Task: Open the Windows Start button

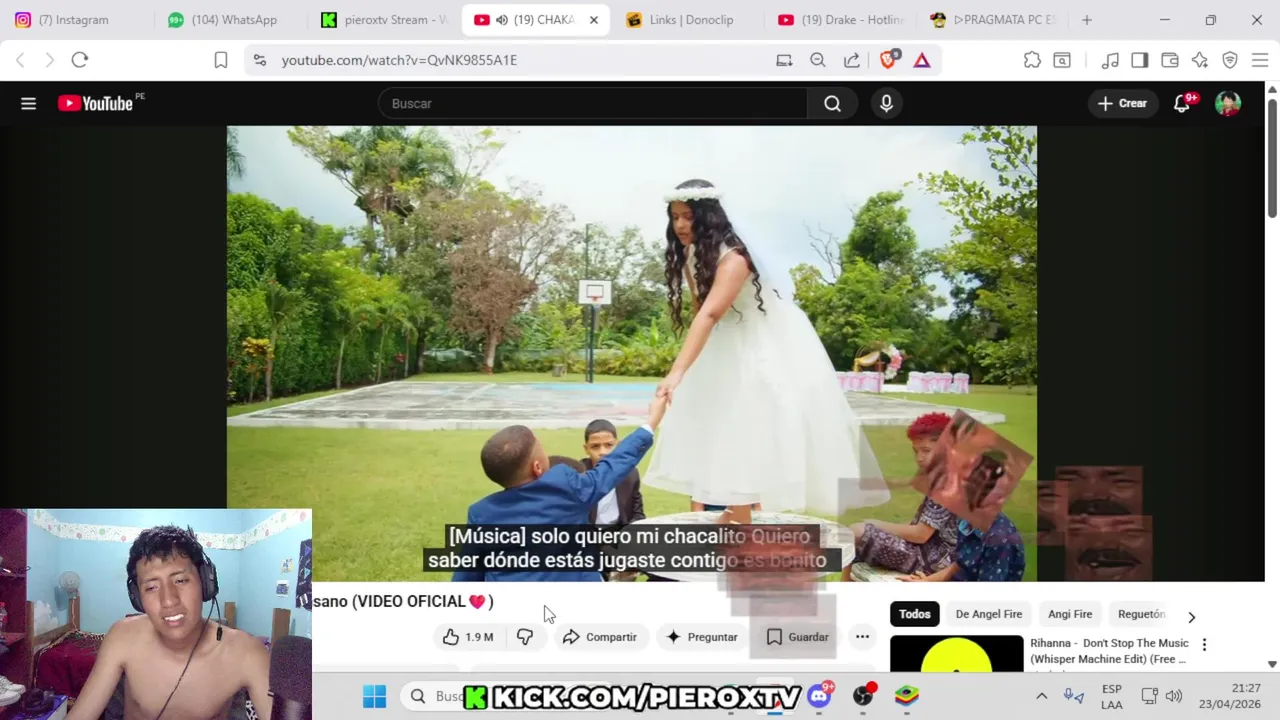Action: 374,696
